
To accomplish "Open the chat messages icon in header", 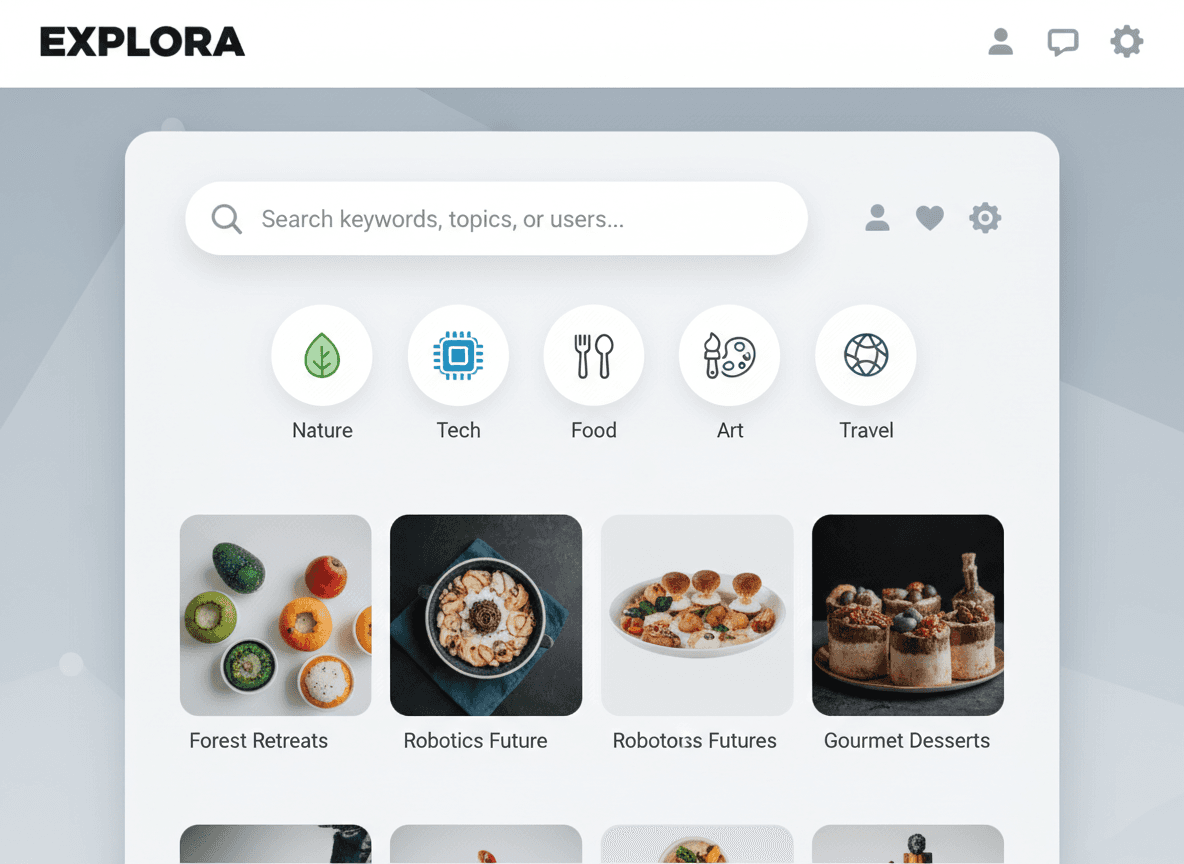I will click(1062, 42).
